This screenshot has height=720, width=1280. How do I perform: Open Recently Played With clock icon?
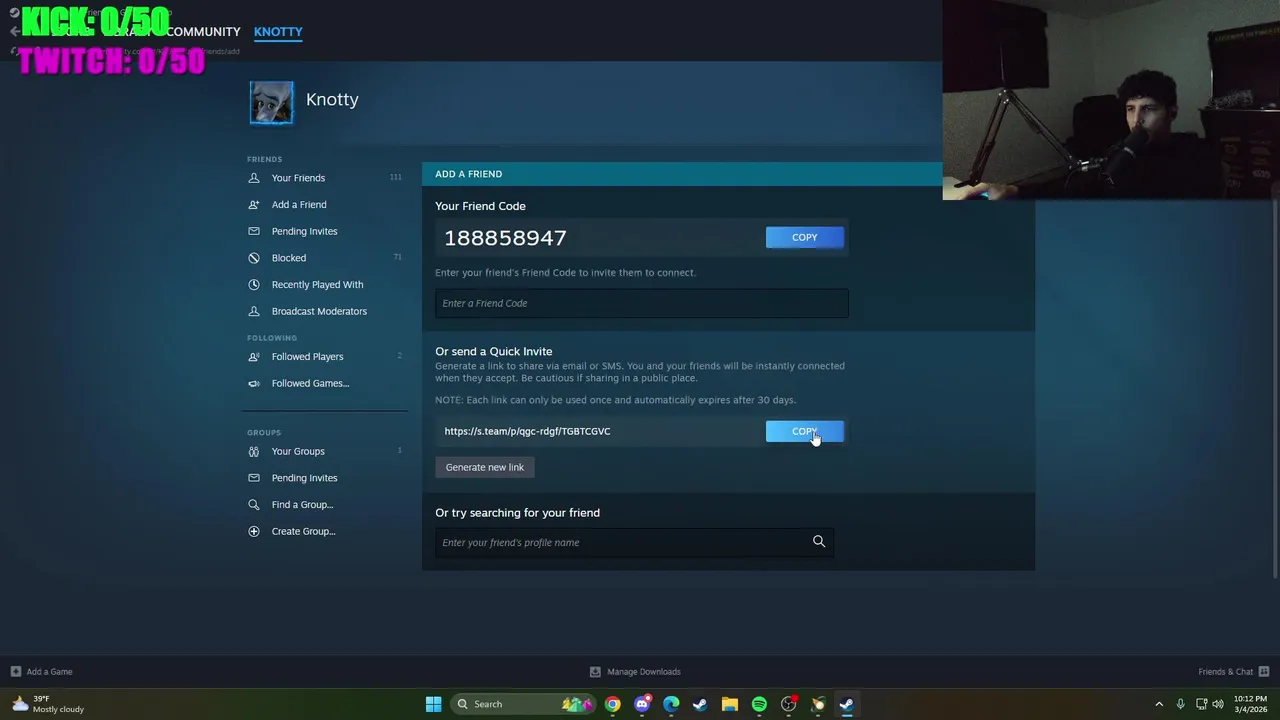pos(254,285)
